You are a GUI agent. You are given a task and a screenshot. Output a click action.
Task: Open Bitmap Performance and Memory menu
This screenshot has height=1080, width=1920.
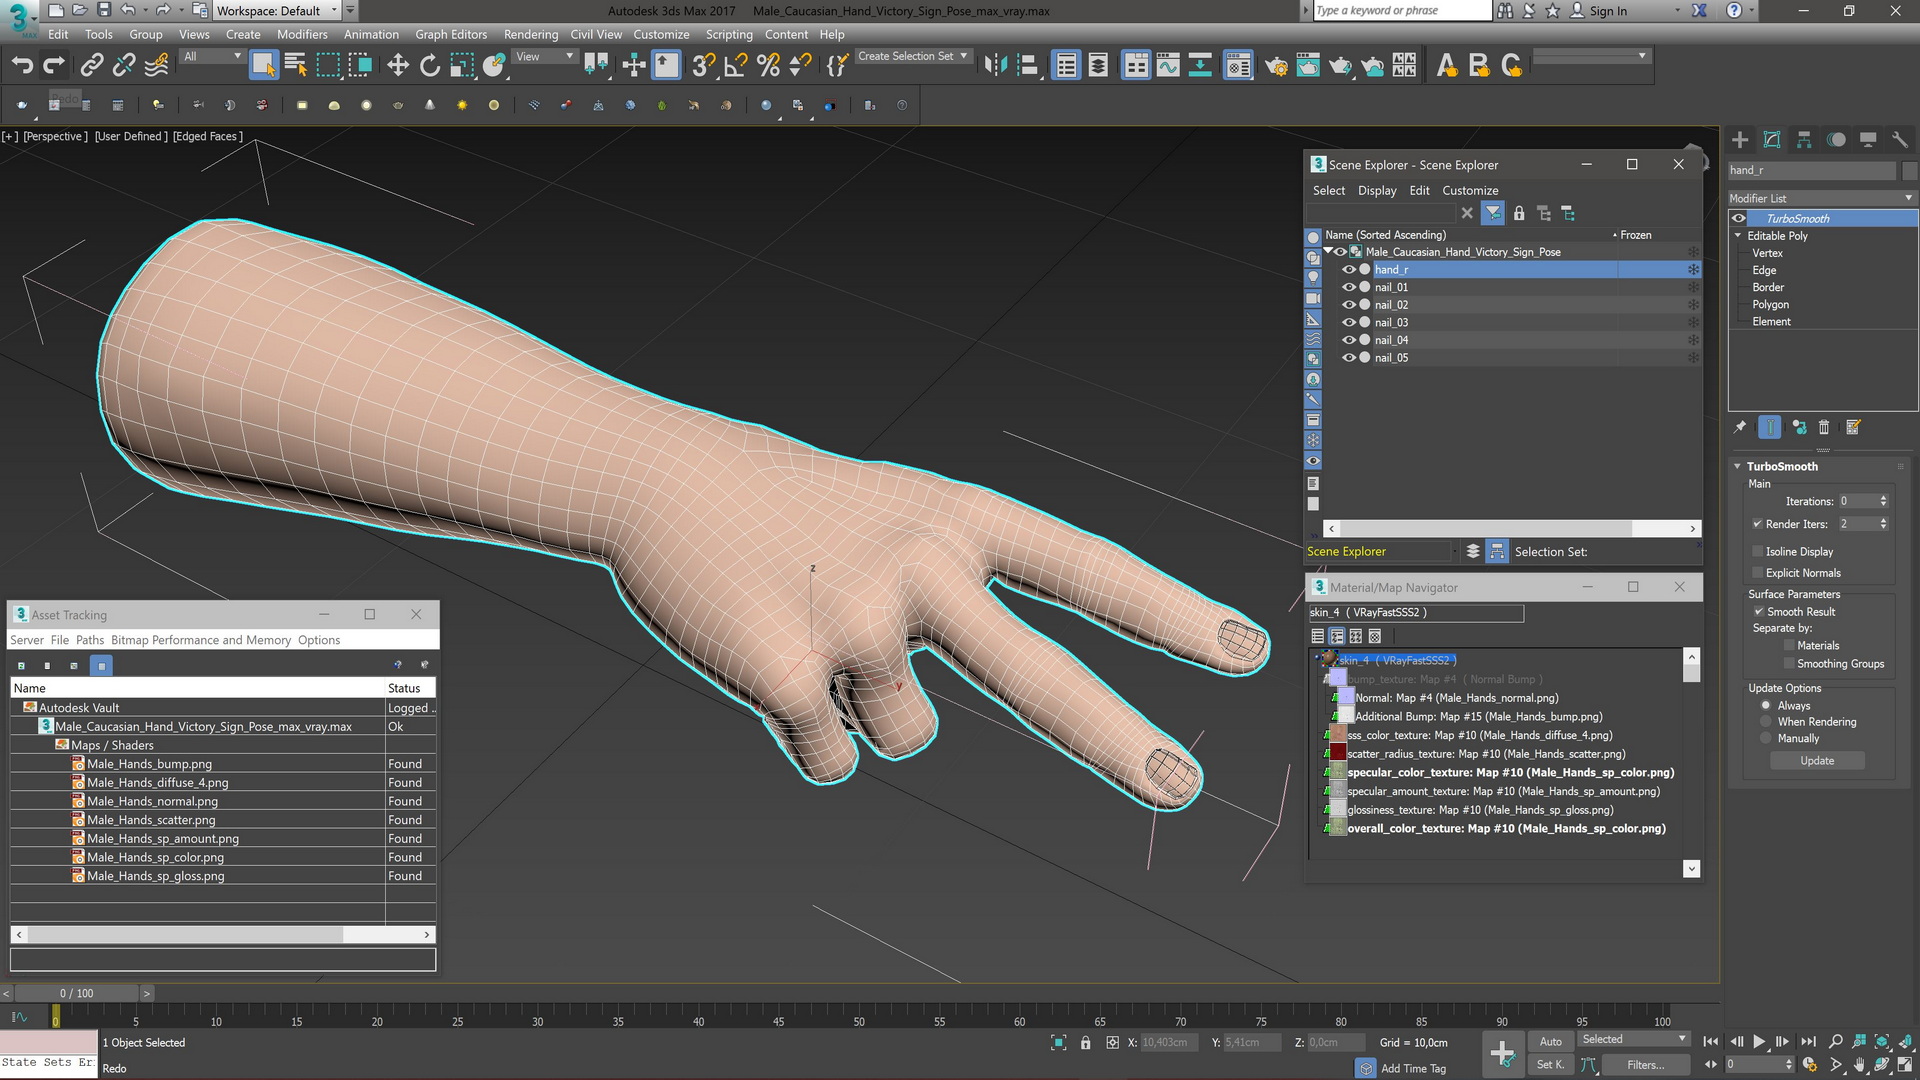(x=201, y=640)
